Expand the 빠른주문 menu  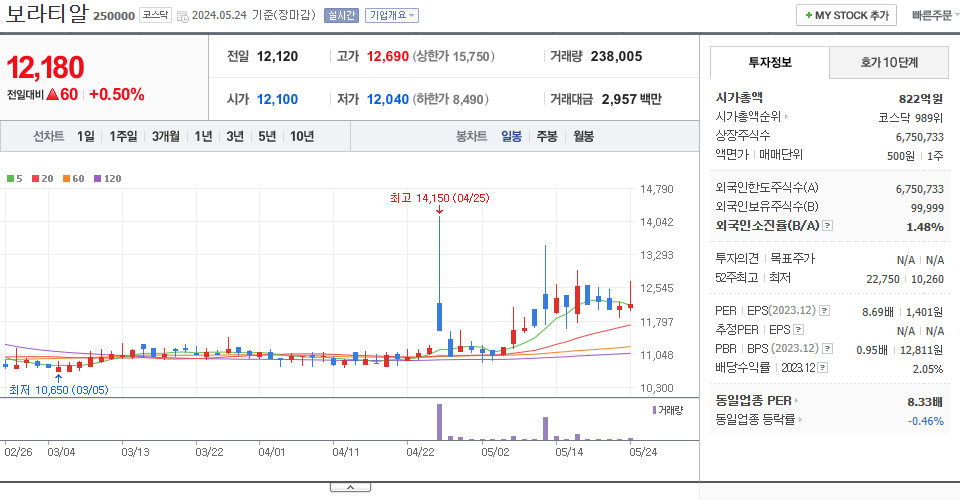pos(934,15)
